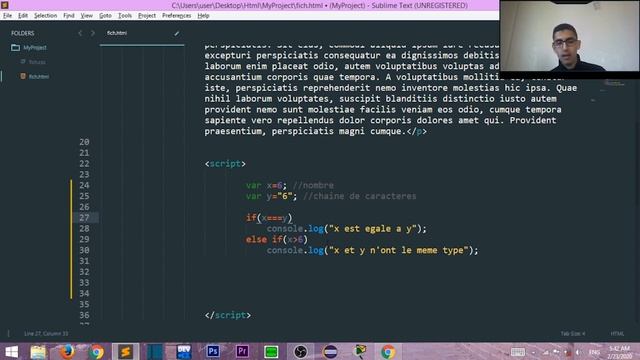The width and height of the screenshot is (640, 360).
Task: Place cursor on closing script tag
Action: [228, 315]
